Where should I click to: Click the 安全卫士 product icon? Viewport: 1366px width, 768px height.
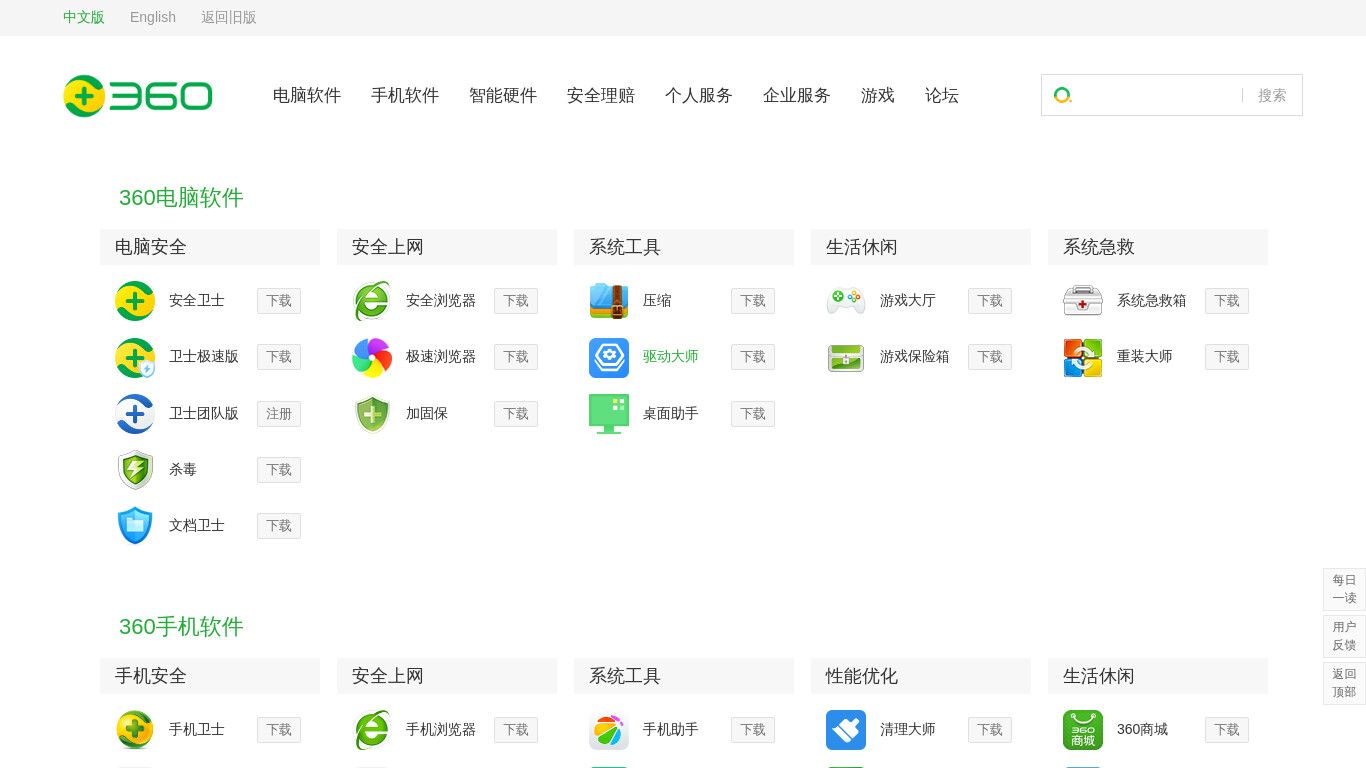point(135,301)
